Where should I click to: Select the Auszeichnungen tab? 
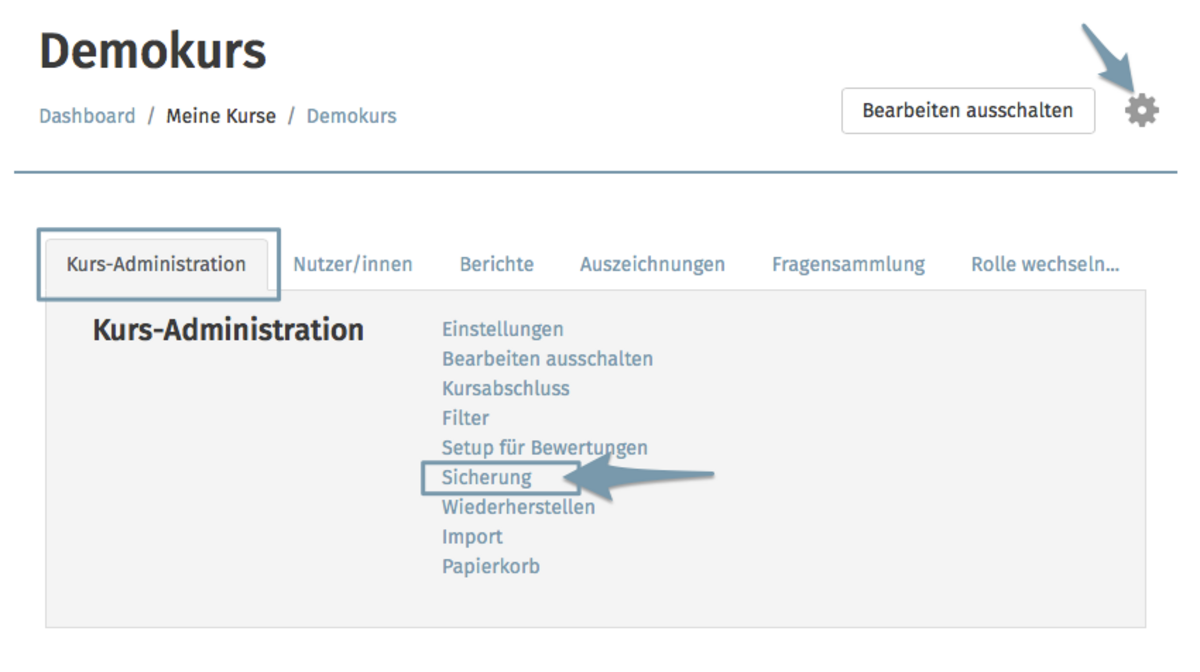point(652,265)
